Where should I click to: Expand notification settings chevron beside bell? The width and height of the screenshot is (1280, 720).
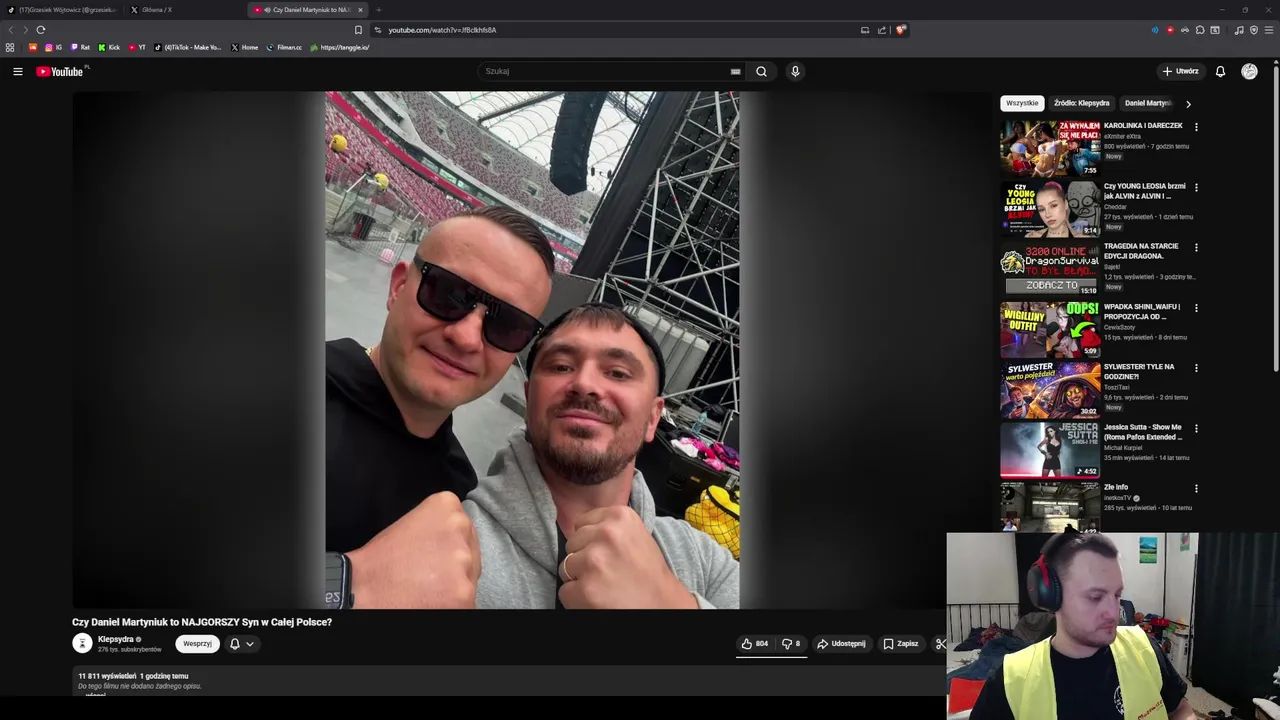click(x=249, y=644)
